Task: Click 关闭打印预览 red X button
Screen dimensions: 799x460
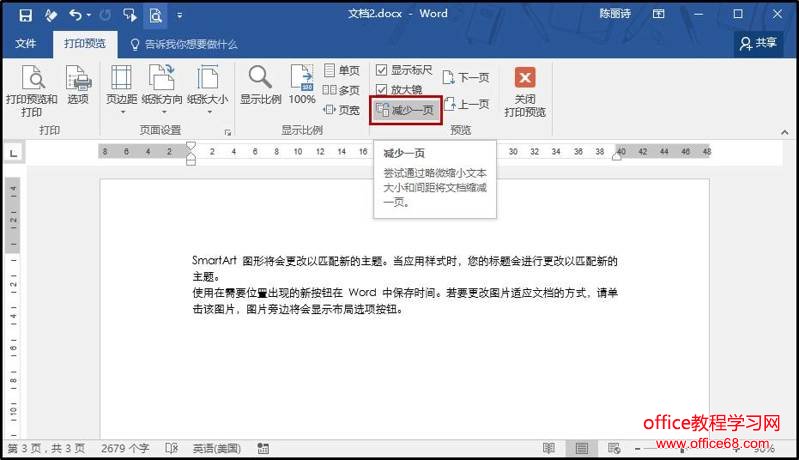Action: (525, 92)
